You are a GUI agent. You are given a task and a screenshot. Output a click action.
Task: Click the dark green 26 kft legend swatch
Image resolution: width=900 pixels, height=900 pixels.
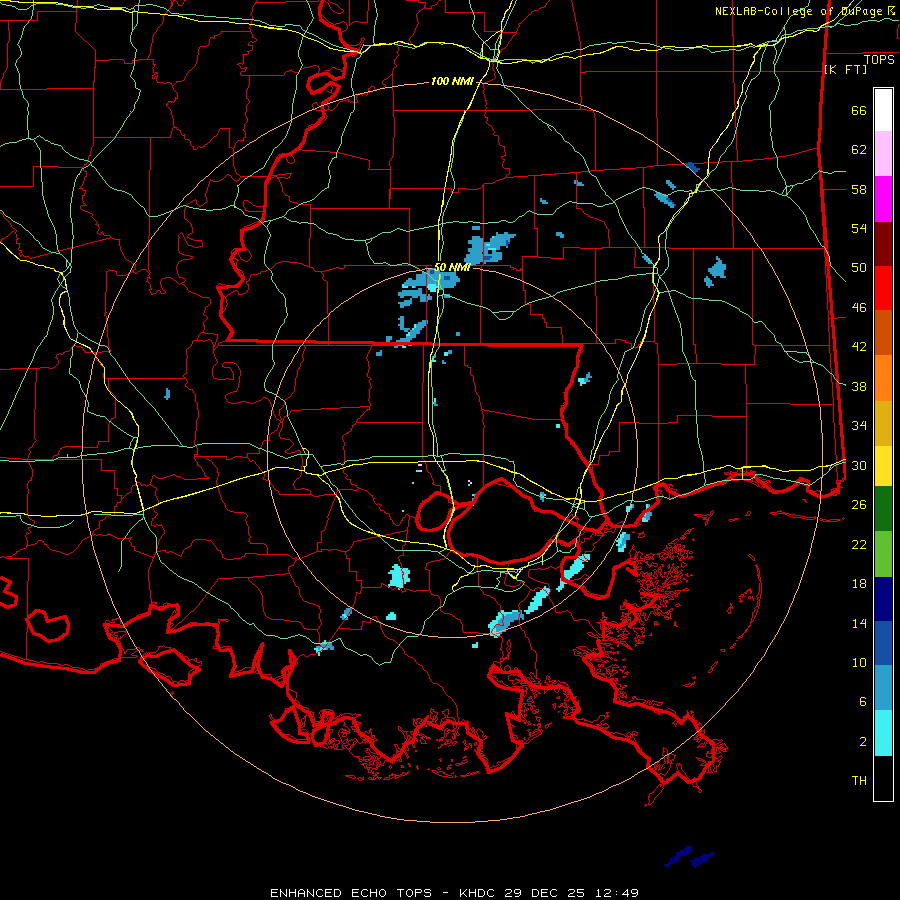click(x=883, y=509)
